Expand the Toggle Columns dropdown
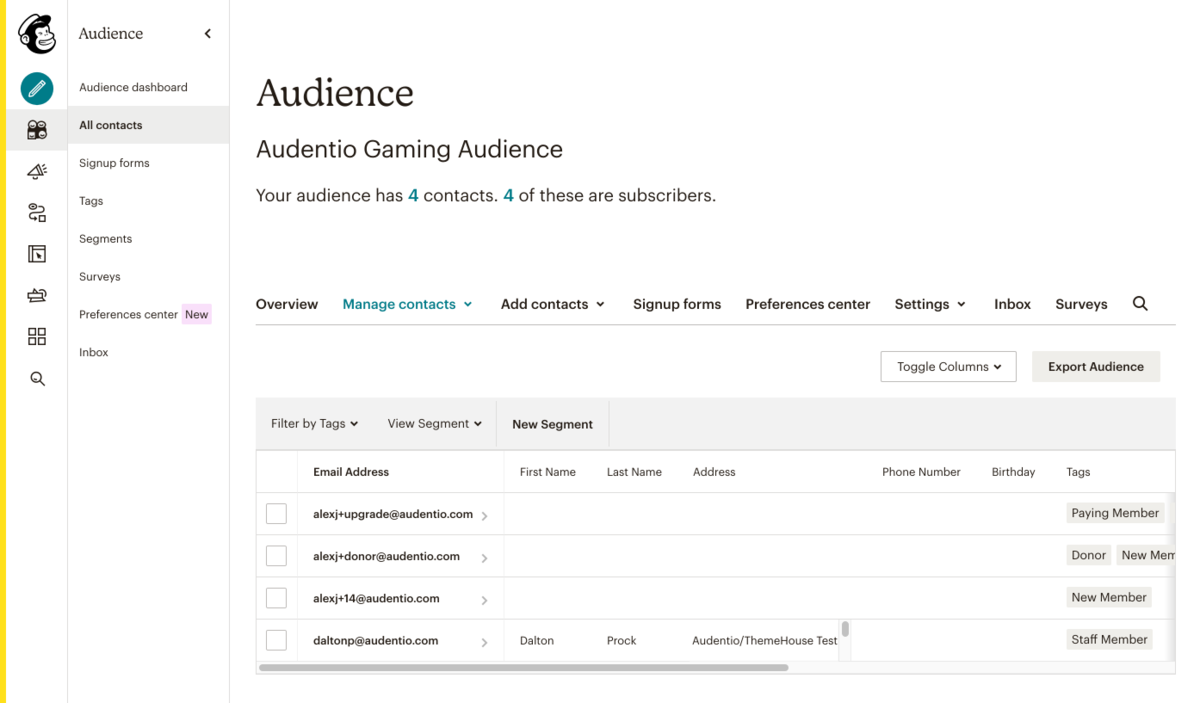 (x=948, y=367)
